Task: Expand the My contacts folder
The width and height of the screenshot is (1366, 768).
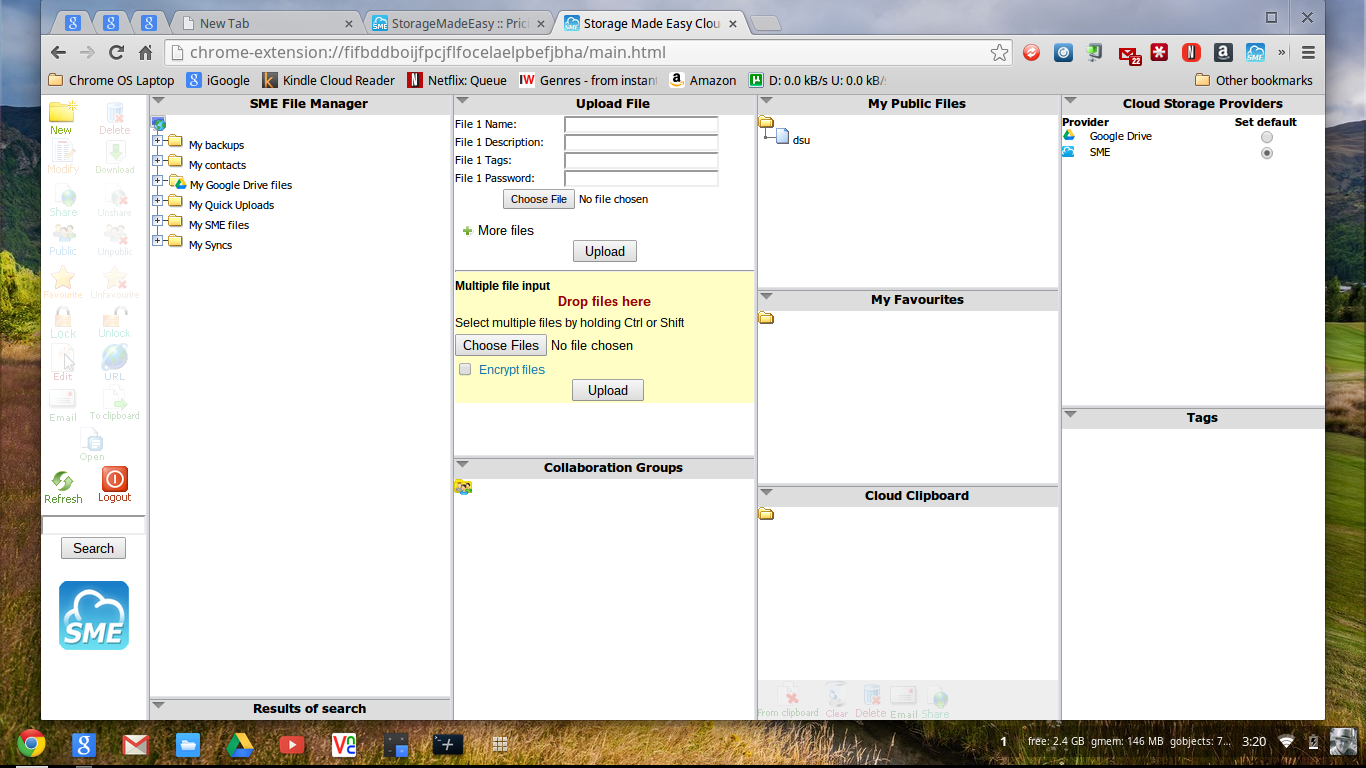Action: click(x=158, y=160)
